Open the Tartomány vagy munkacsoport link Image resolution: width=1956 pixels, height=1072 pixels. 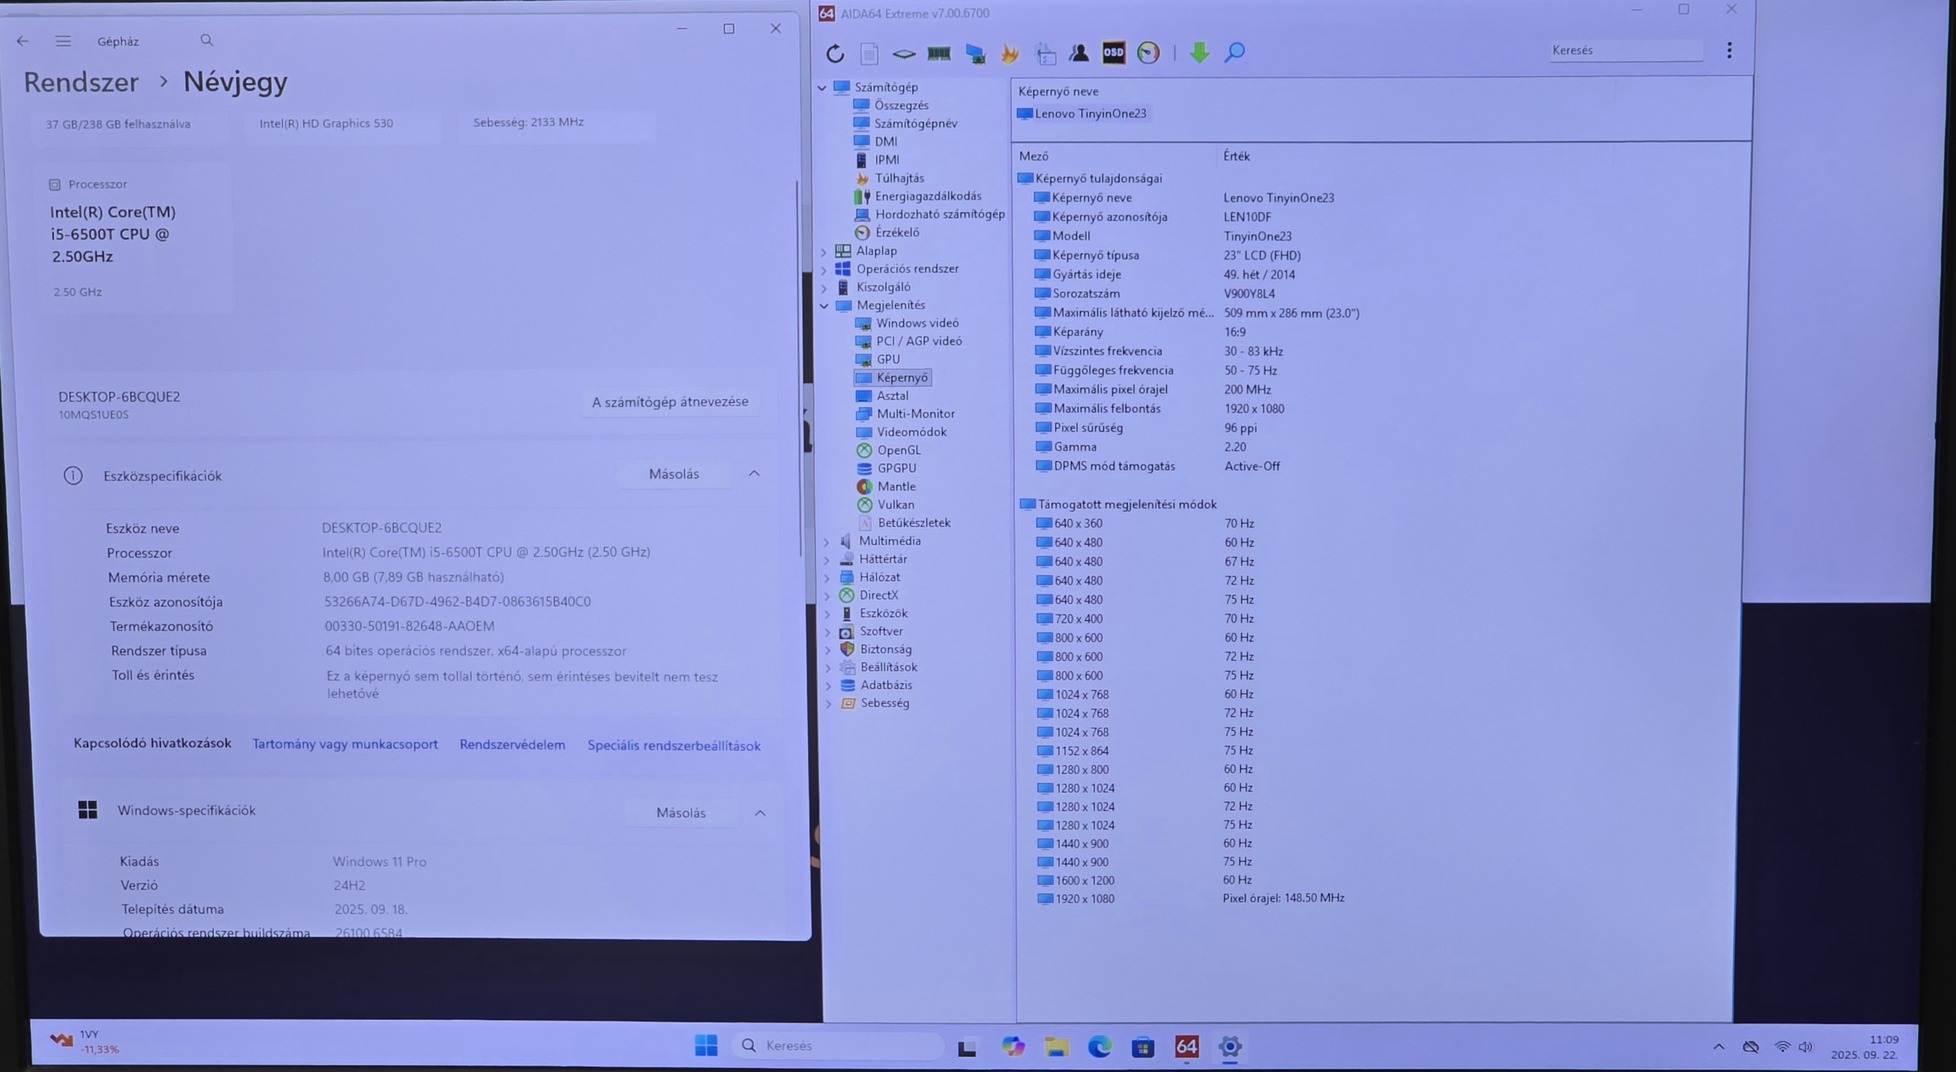click(x=345, y=744)
